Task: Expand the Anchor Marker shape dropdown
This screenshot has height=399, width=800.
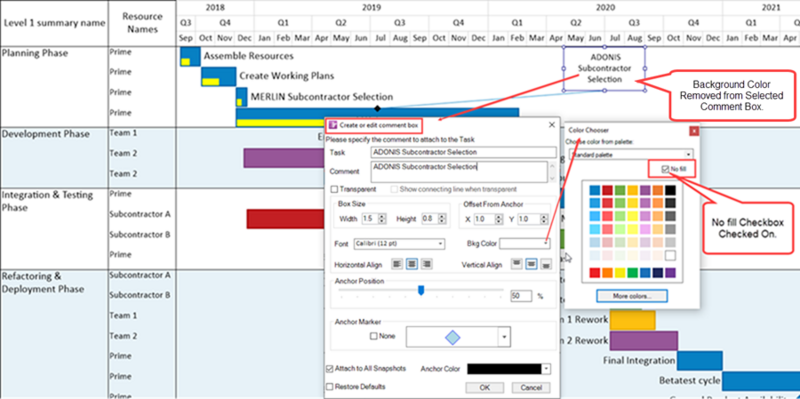Action: pos(504,337)
